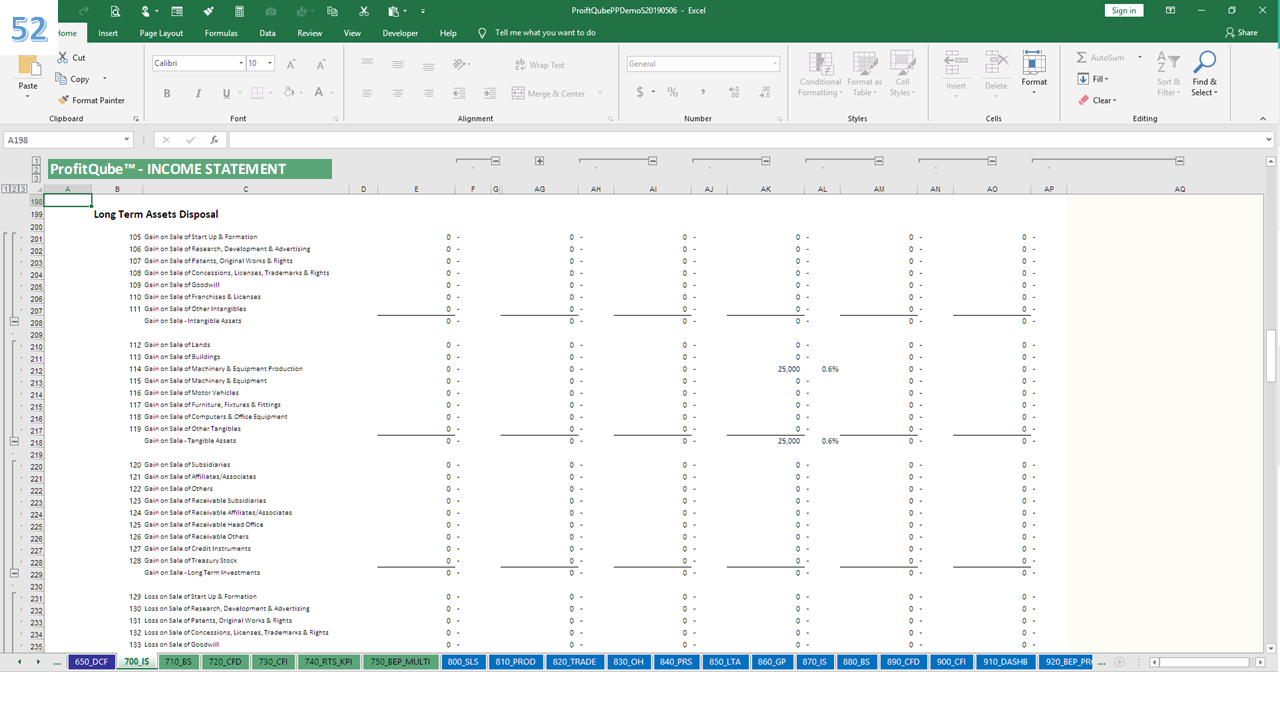This screenshot has width=1280, height=720.
Task: Switch to the 800_SLS sheet tab
Action: pyautogui.click(x=462, y=662)
